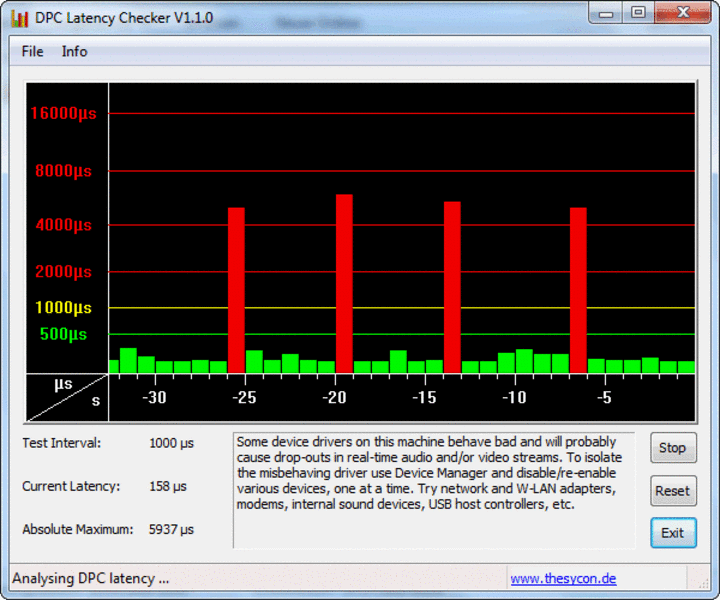
Task: Click the red latency spike bar near -25
Action: click(x=236, y=290)
